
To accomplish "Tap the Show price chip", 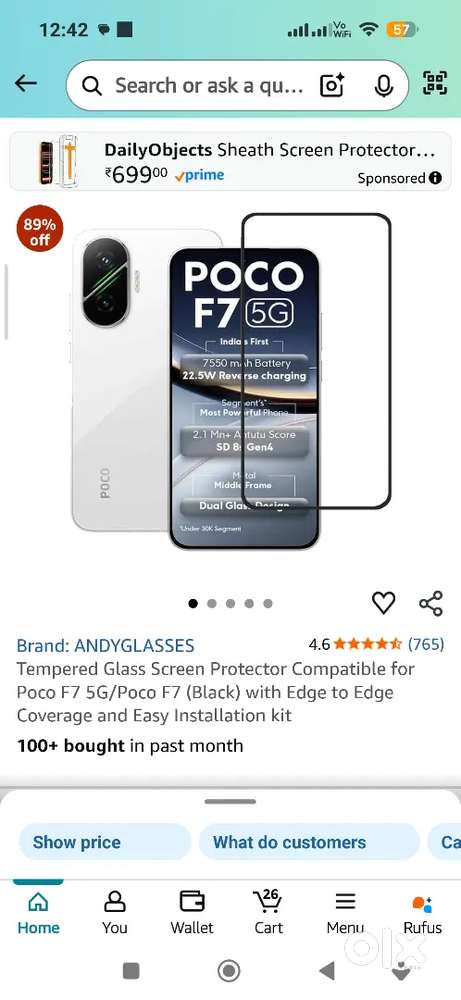I will click(105, 842).
